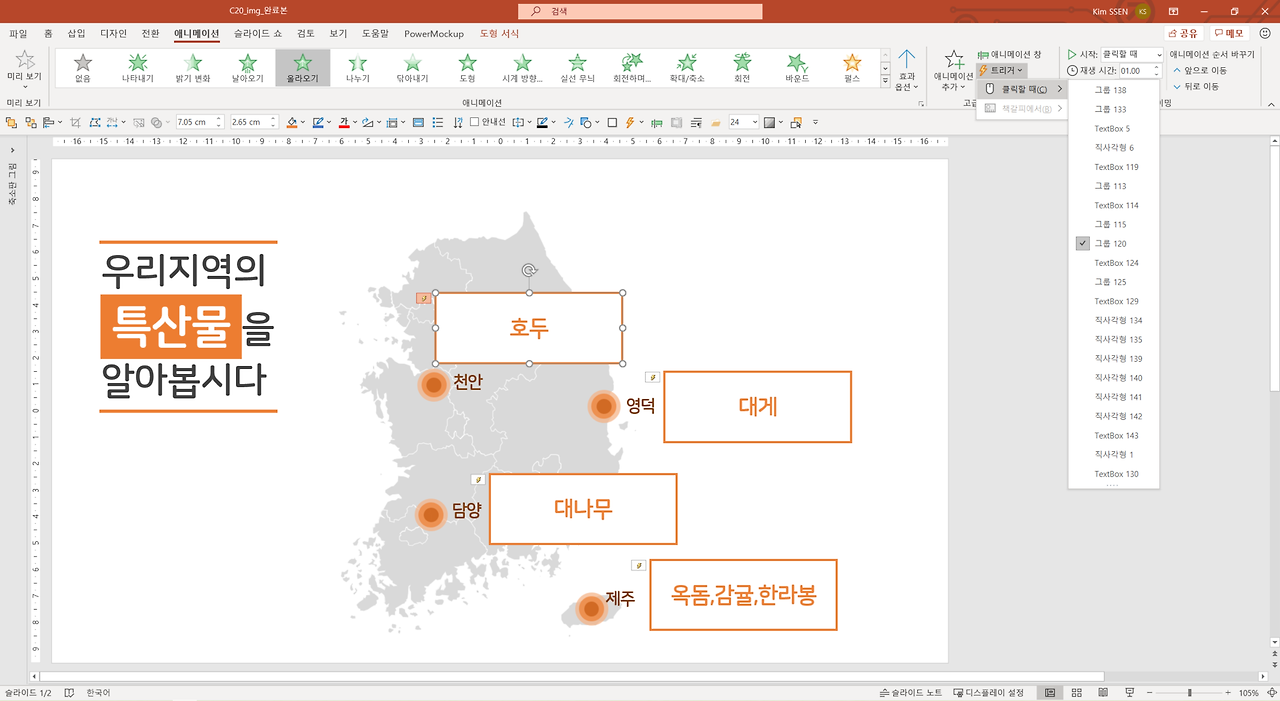Select normal view icon in status bar
This screenshot has width=1280, height=701.
pos(1050,692)
